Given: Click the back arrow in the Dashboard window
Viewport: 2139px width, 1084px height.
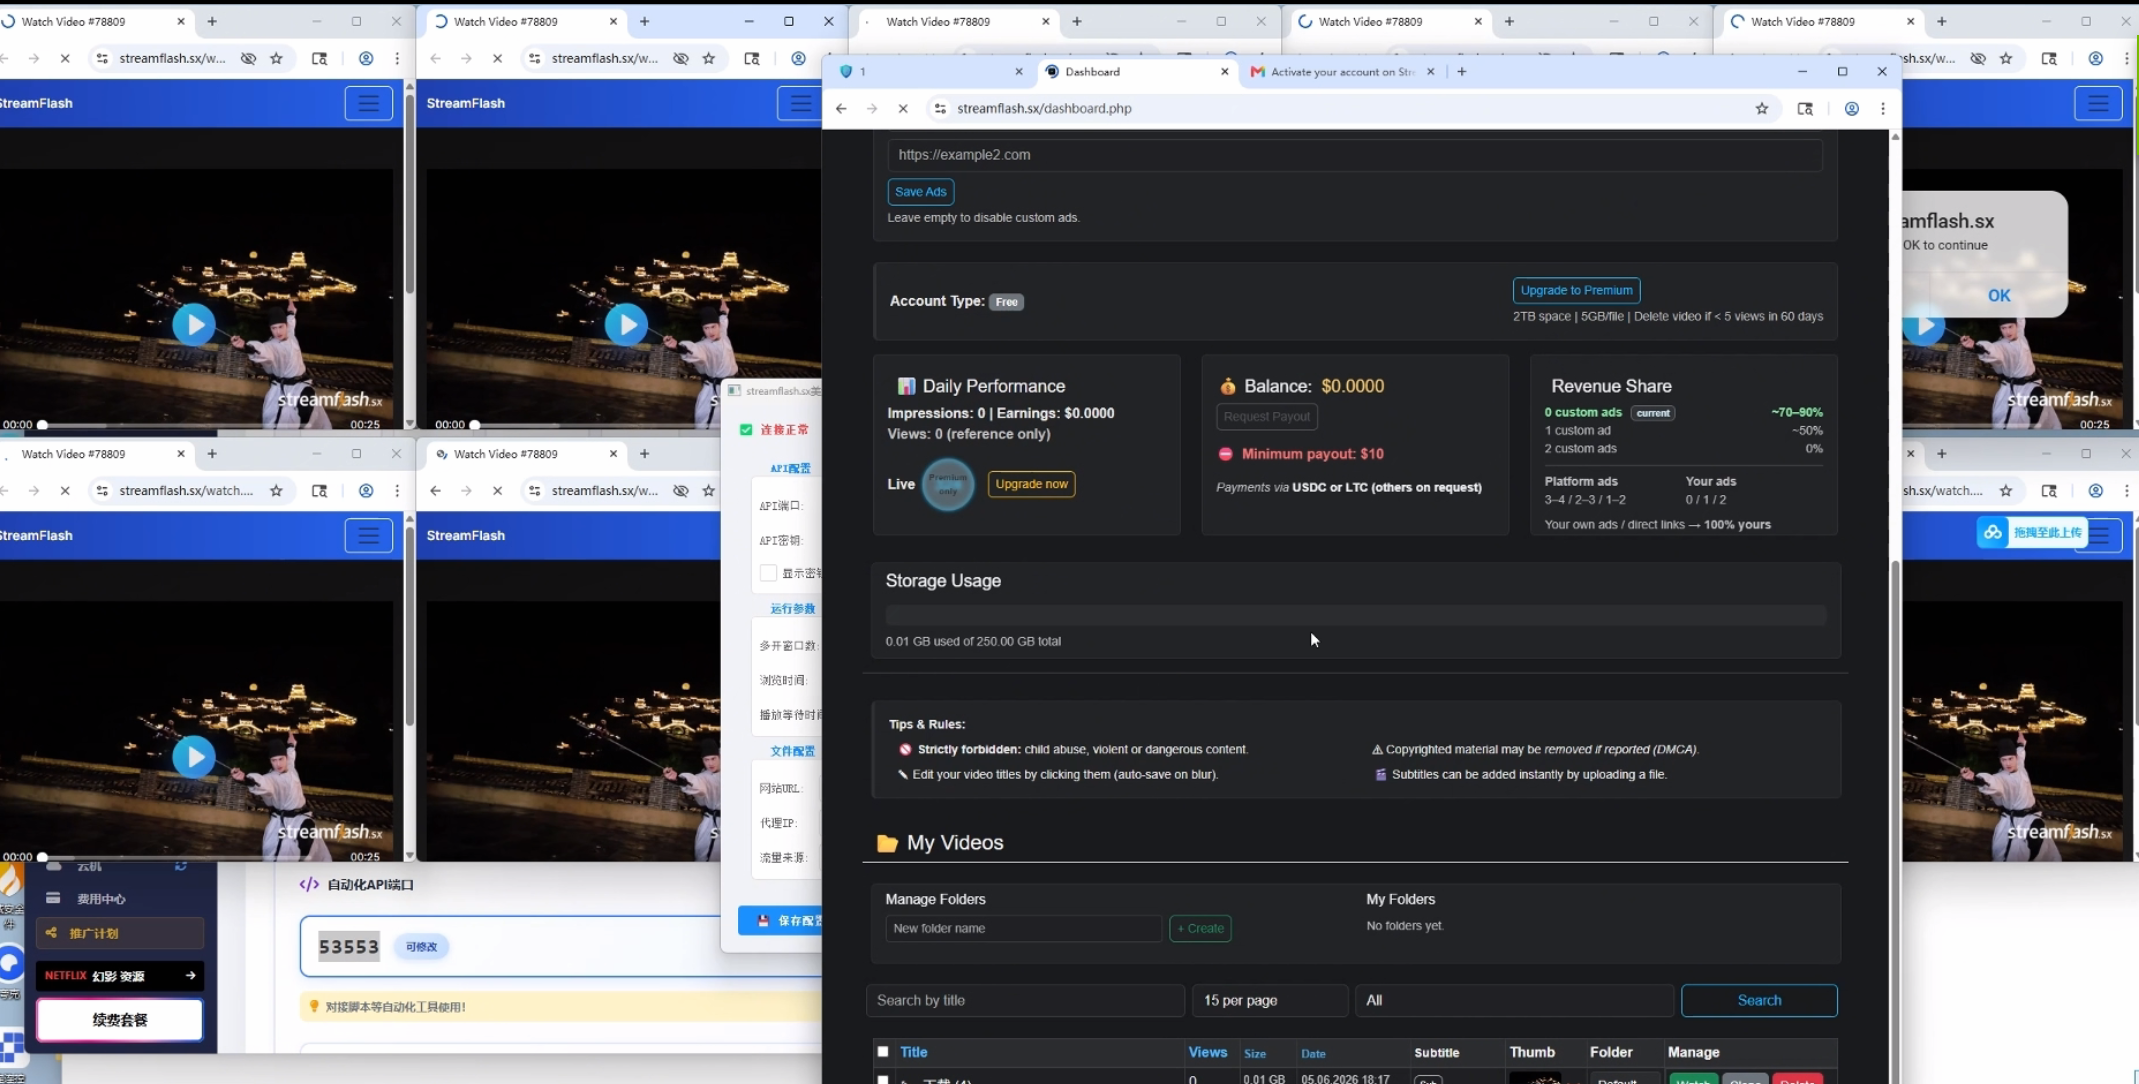Looking at the screenshot, I should pos(841,108).
